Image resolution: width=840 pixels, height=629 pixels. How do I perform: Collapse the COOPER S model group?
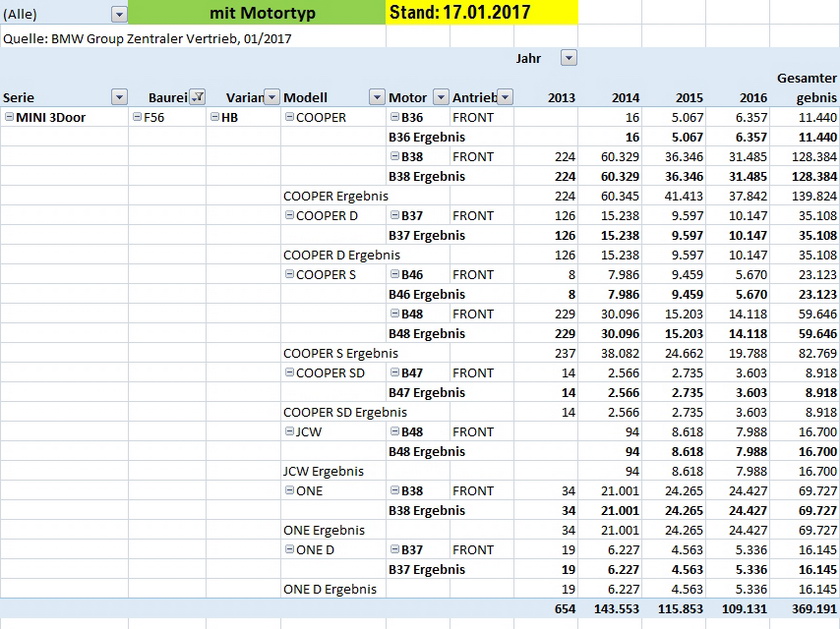tap(289, 274)
